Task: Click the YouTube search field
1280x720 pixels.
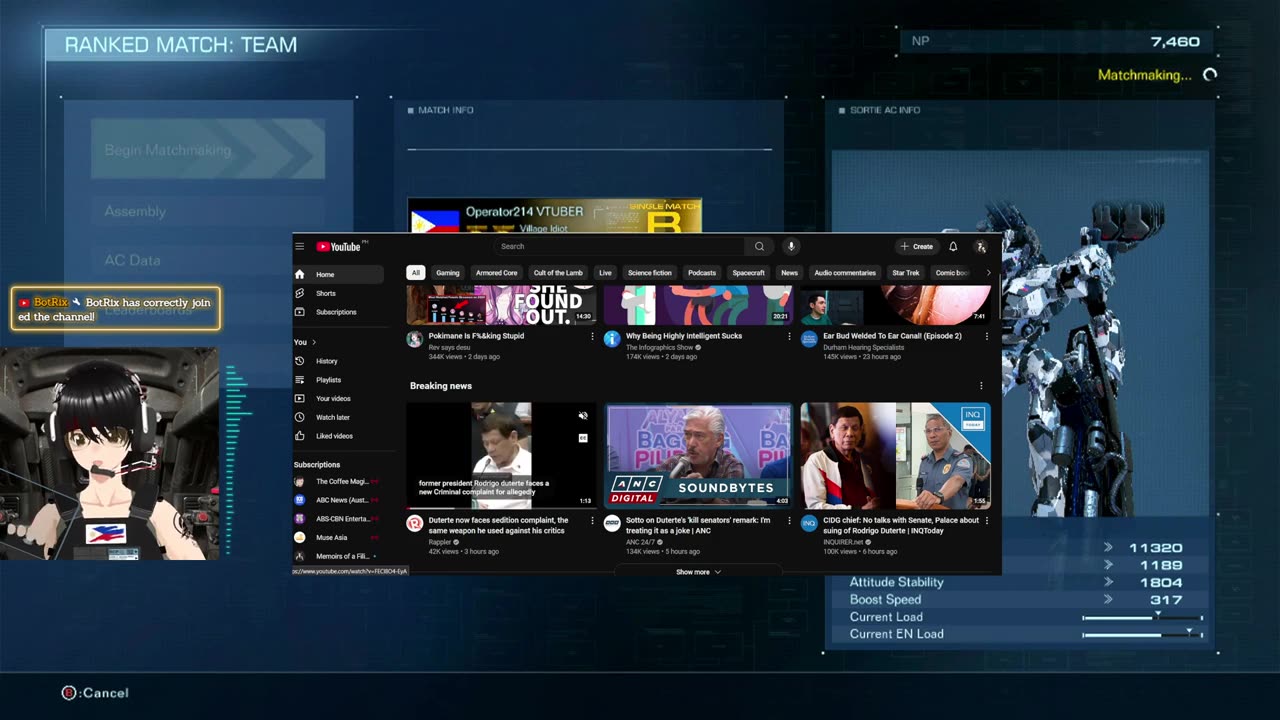Action: [620, 246]
